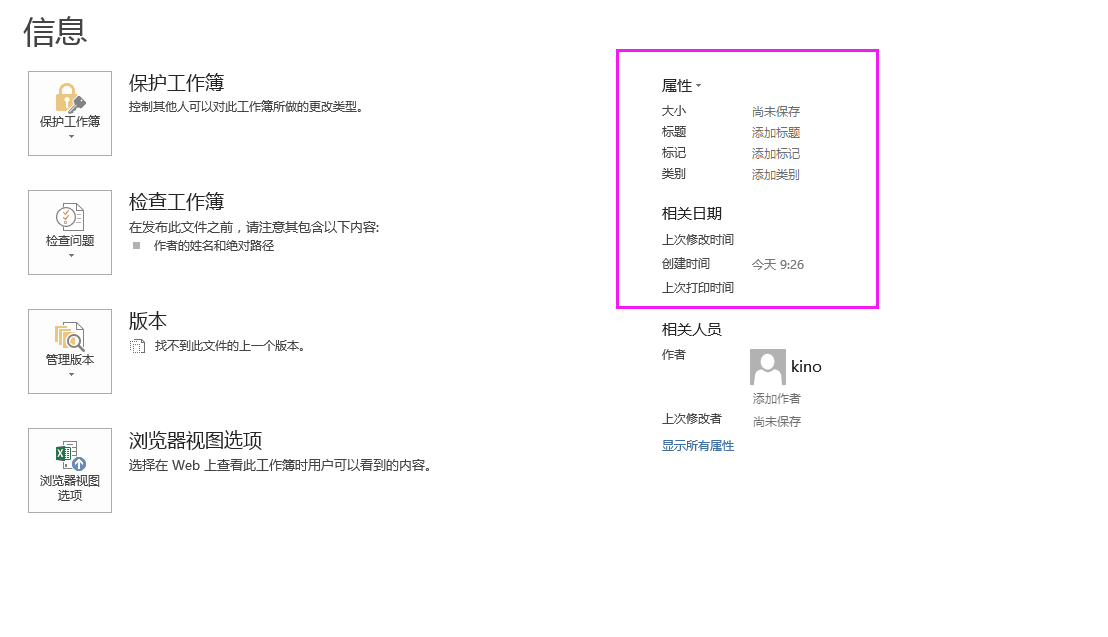1108x637 pixels.
Task: Click the 添加标题 field to add title
Action: 776,132
